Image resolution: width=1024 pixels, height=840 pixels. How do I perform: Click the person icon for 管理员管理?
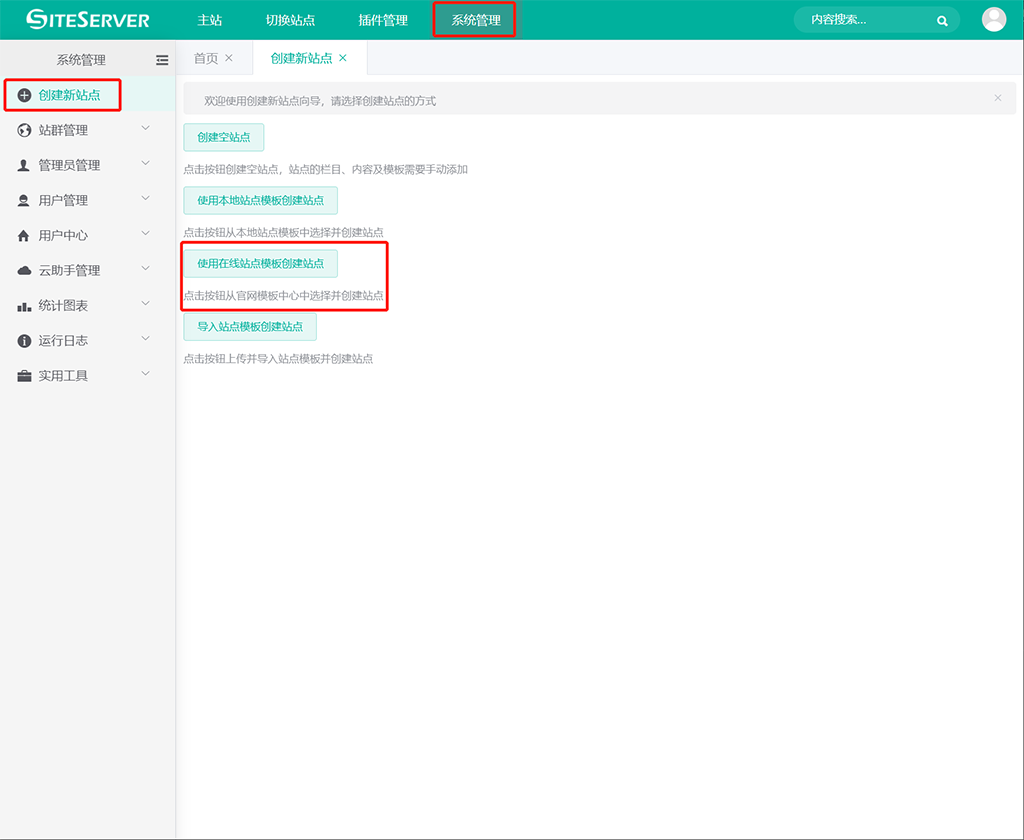point(25,165)
